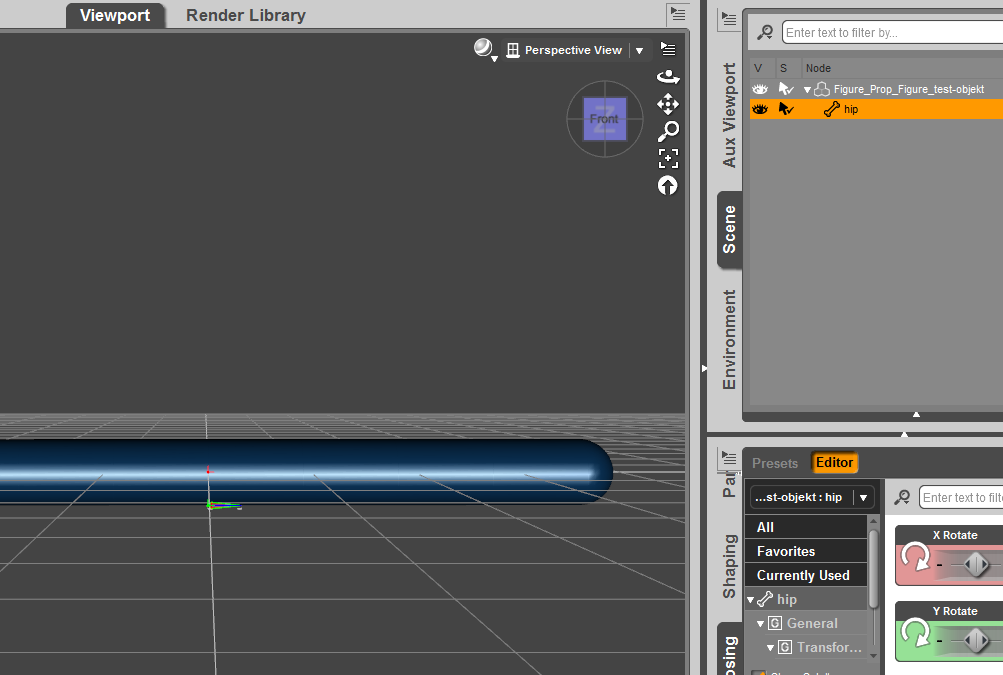Click the green transform gizmo at origin
The height and width of the screenshot is (675, 1003).
(223, 505)
